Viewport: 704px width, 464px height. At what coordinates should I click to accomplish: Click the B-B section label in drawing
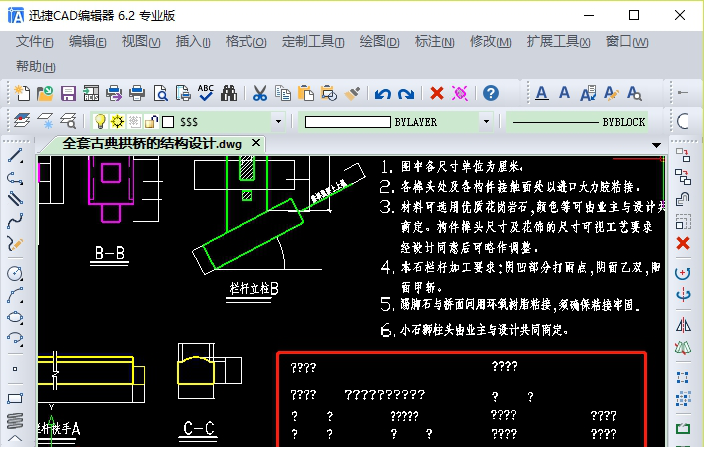coord(110,253)
